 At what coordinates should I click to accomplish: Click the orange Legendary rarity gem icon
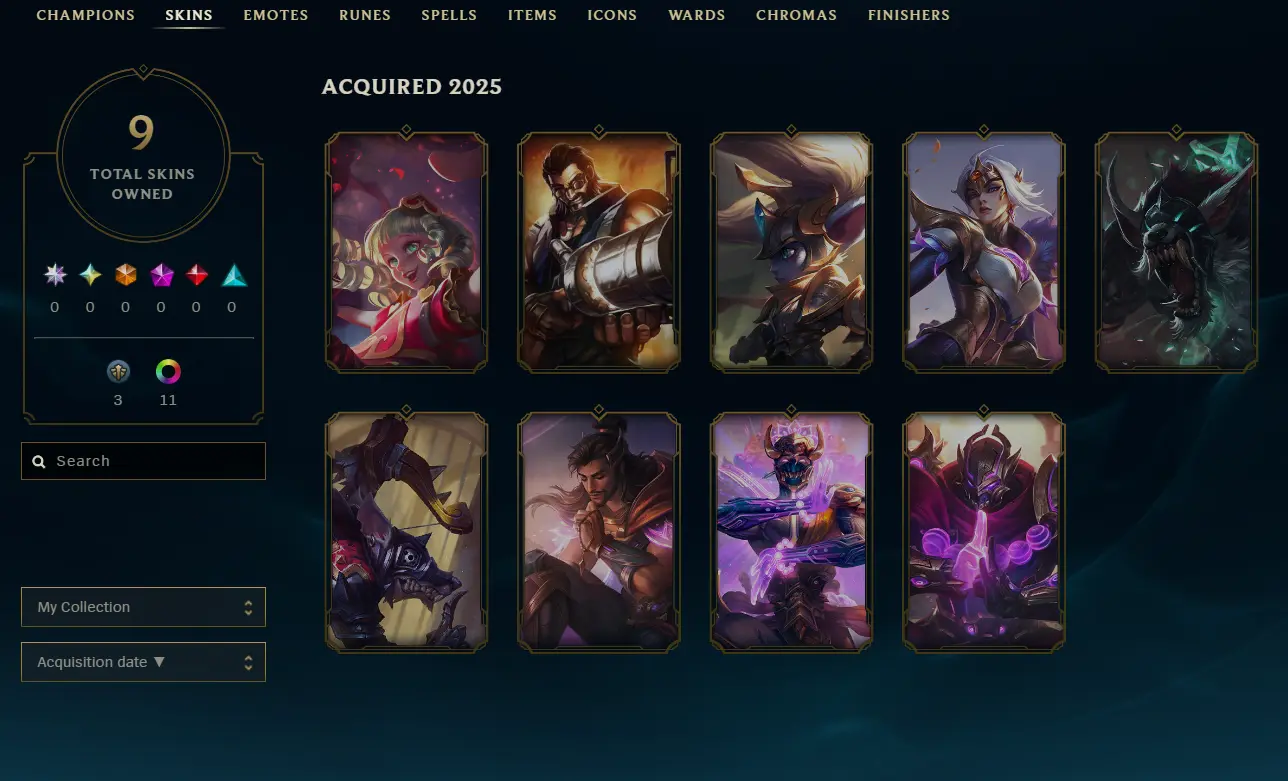coord(126,275)
